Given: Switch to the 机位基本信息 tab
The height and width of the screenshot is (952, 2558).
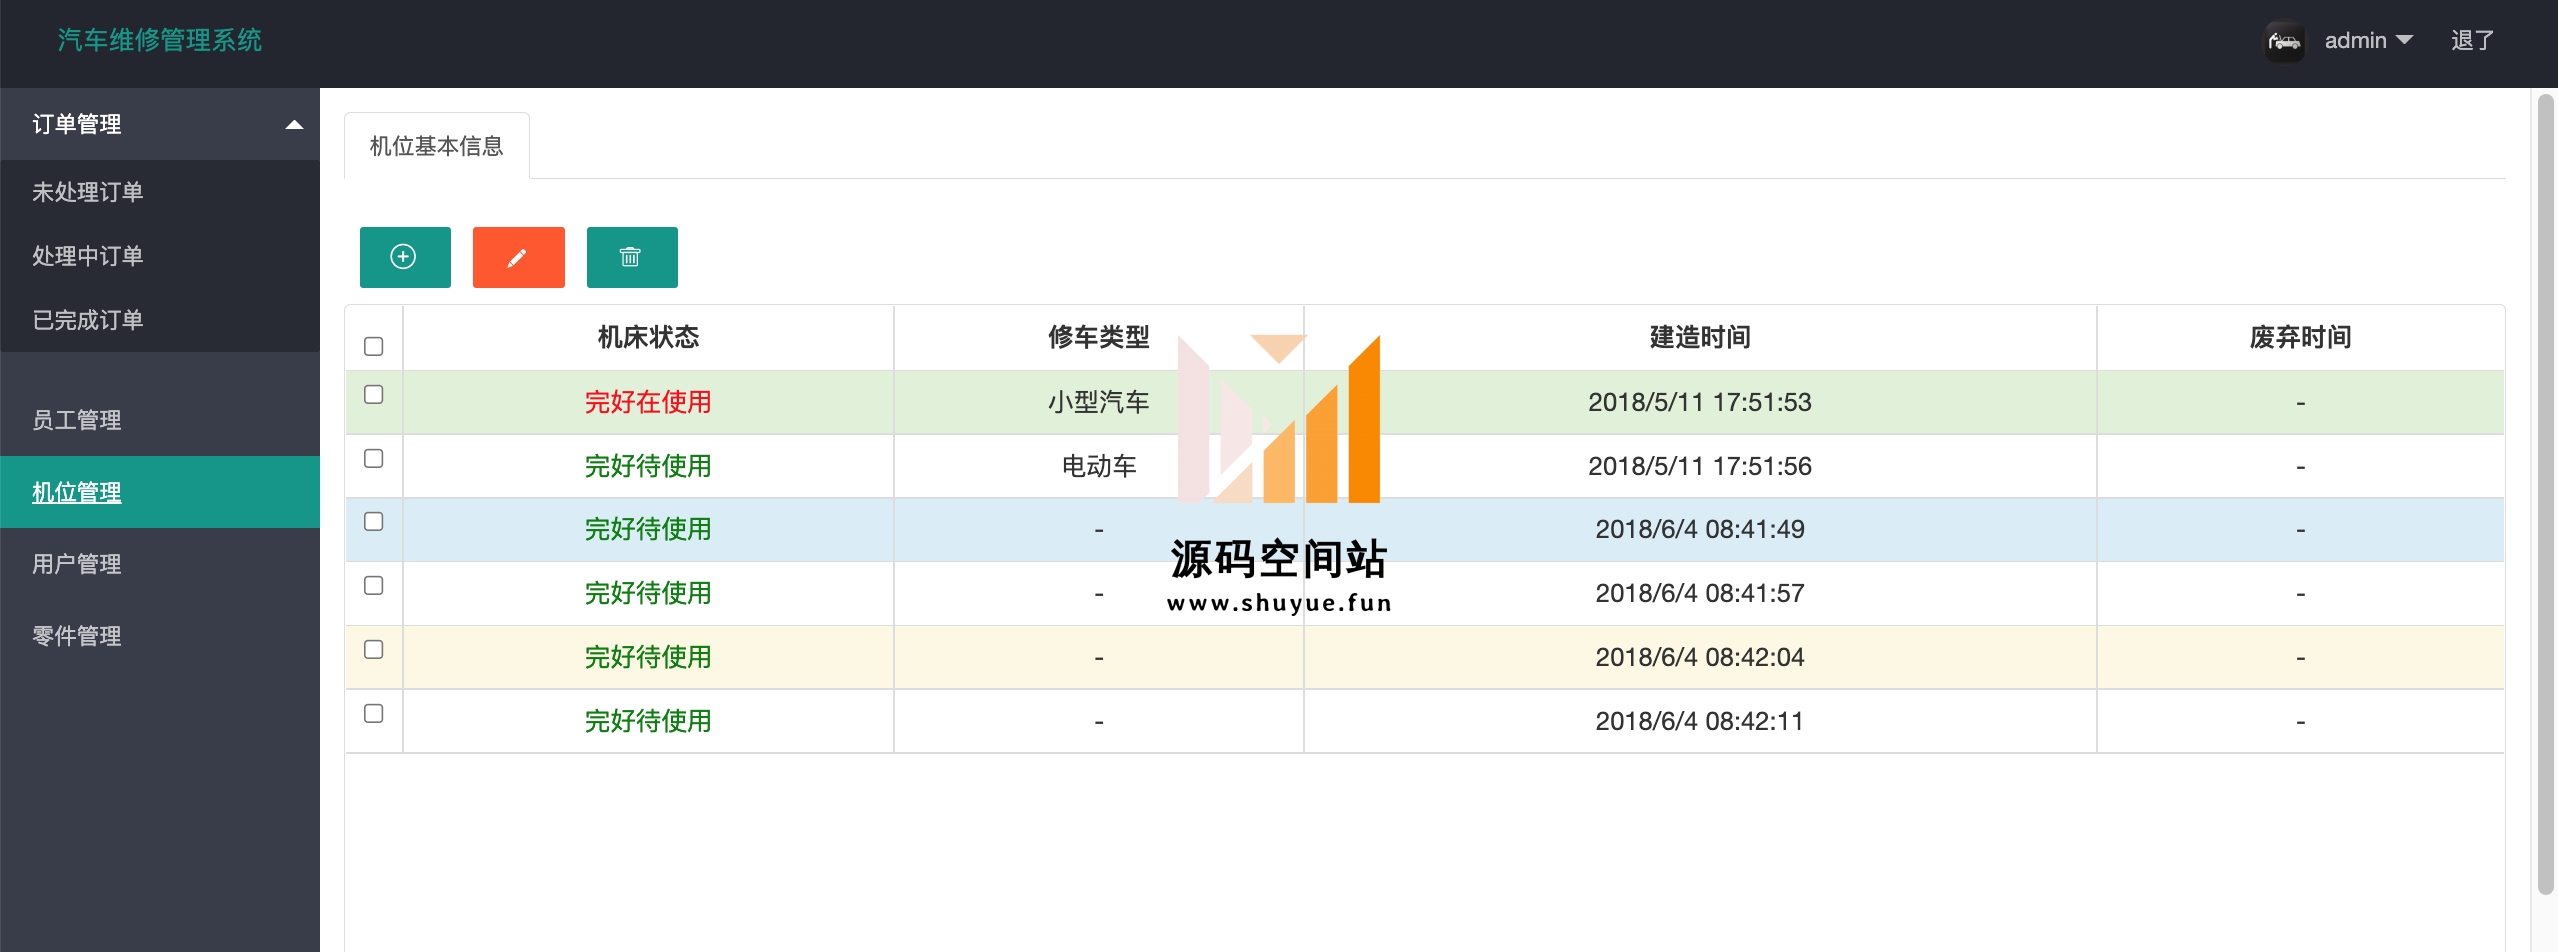Looking at the screenshot, I should 437,146.
